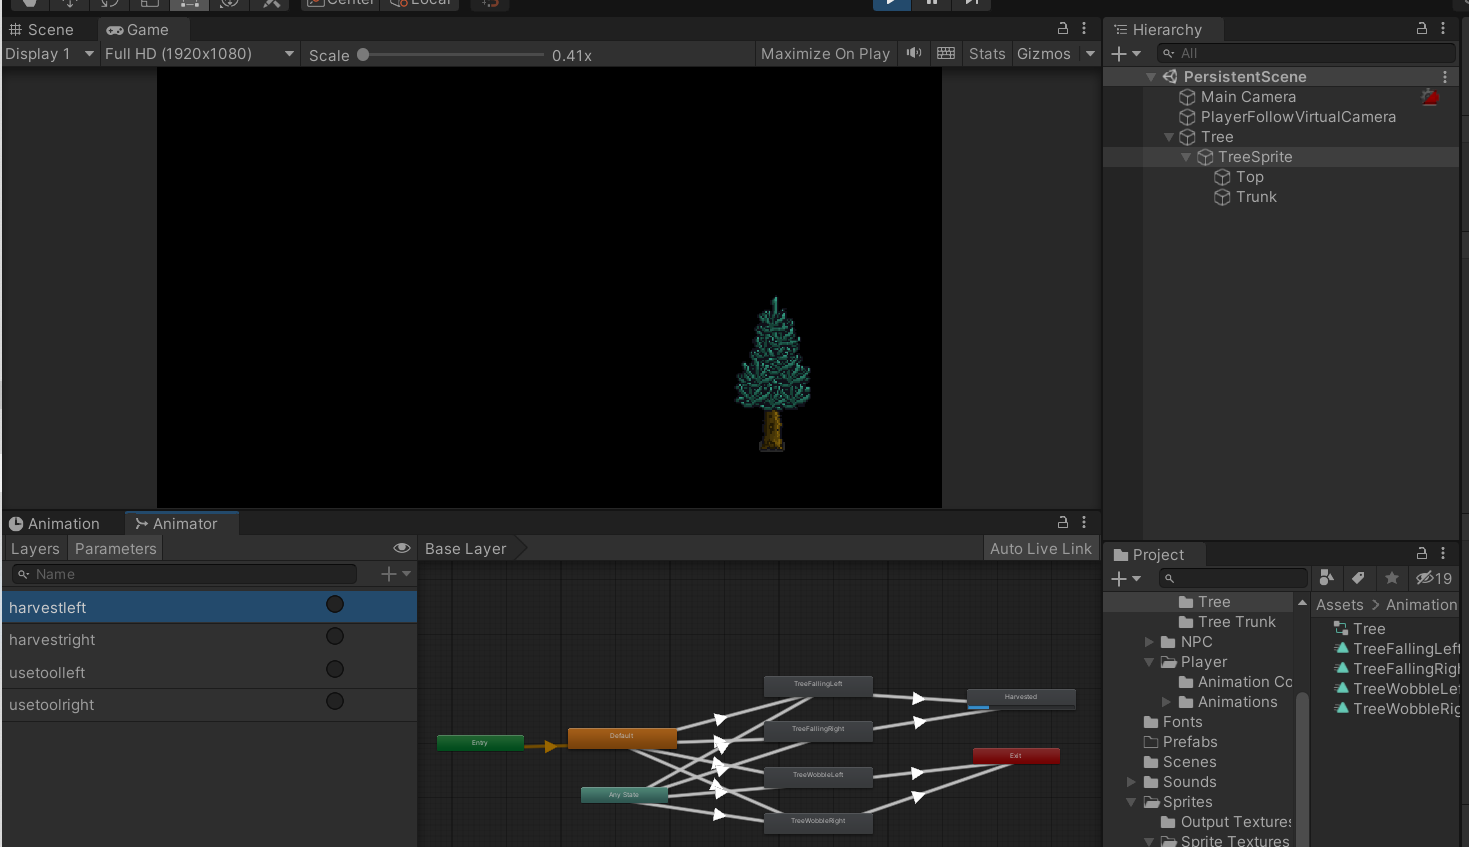Click the Project folder tree vertical scrollbar
1469x847 pixels.
pyautogui.click(x=1302, y=768)
